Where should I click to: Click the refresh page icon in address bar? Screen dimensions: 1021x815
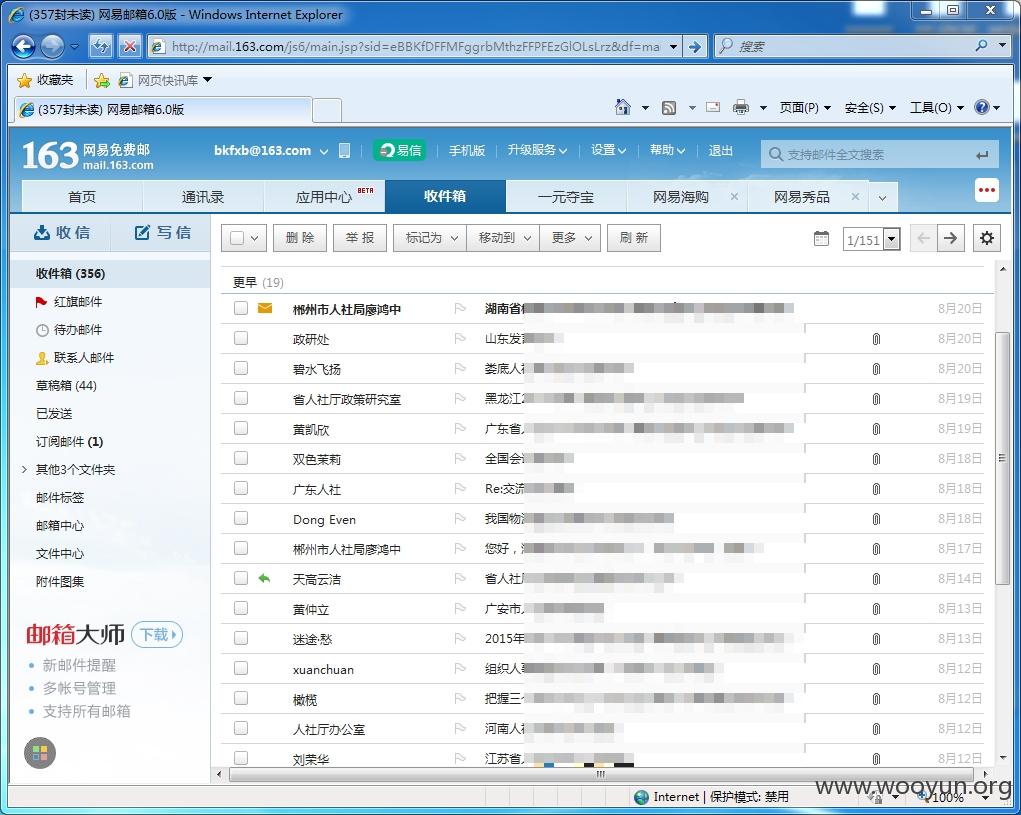(101, 46)
